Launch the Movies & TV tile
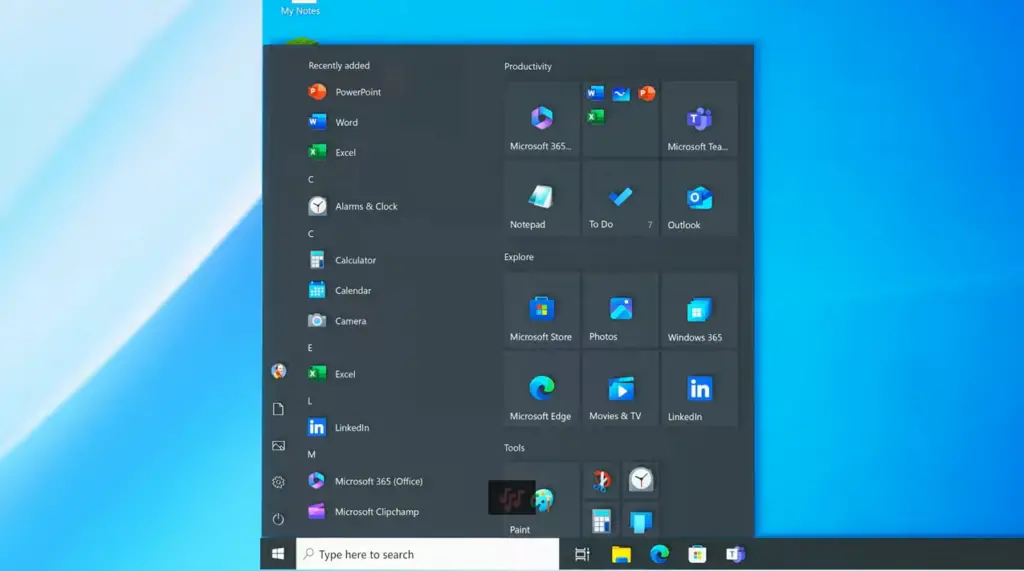Screen dimensions: 1024x571 click(620, 389)
